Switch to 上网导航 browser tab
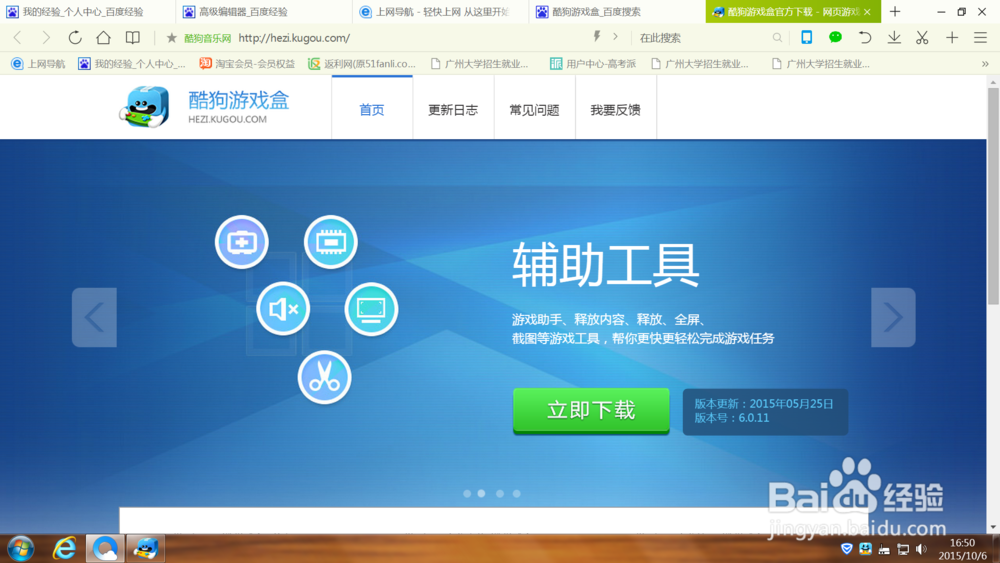Screen dimensions: 1000x563 [441, 11]
